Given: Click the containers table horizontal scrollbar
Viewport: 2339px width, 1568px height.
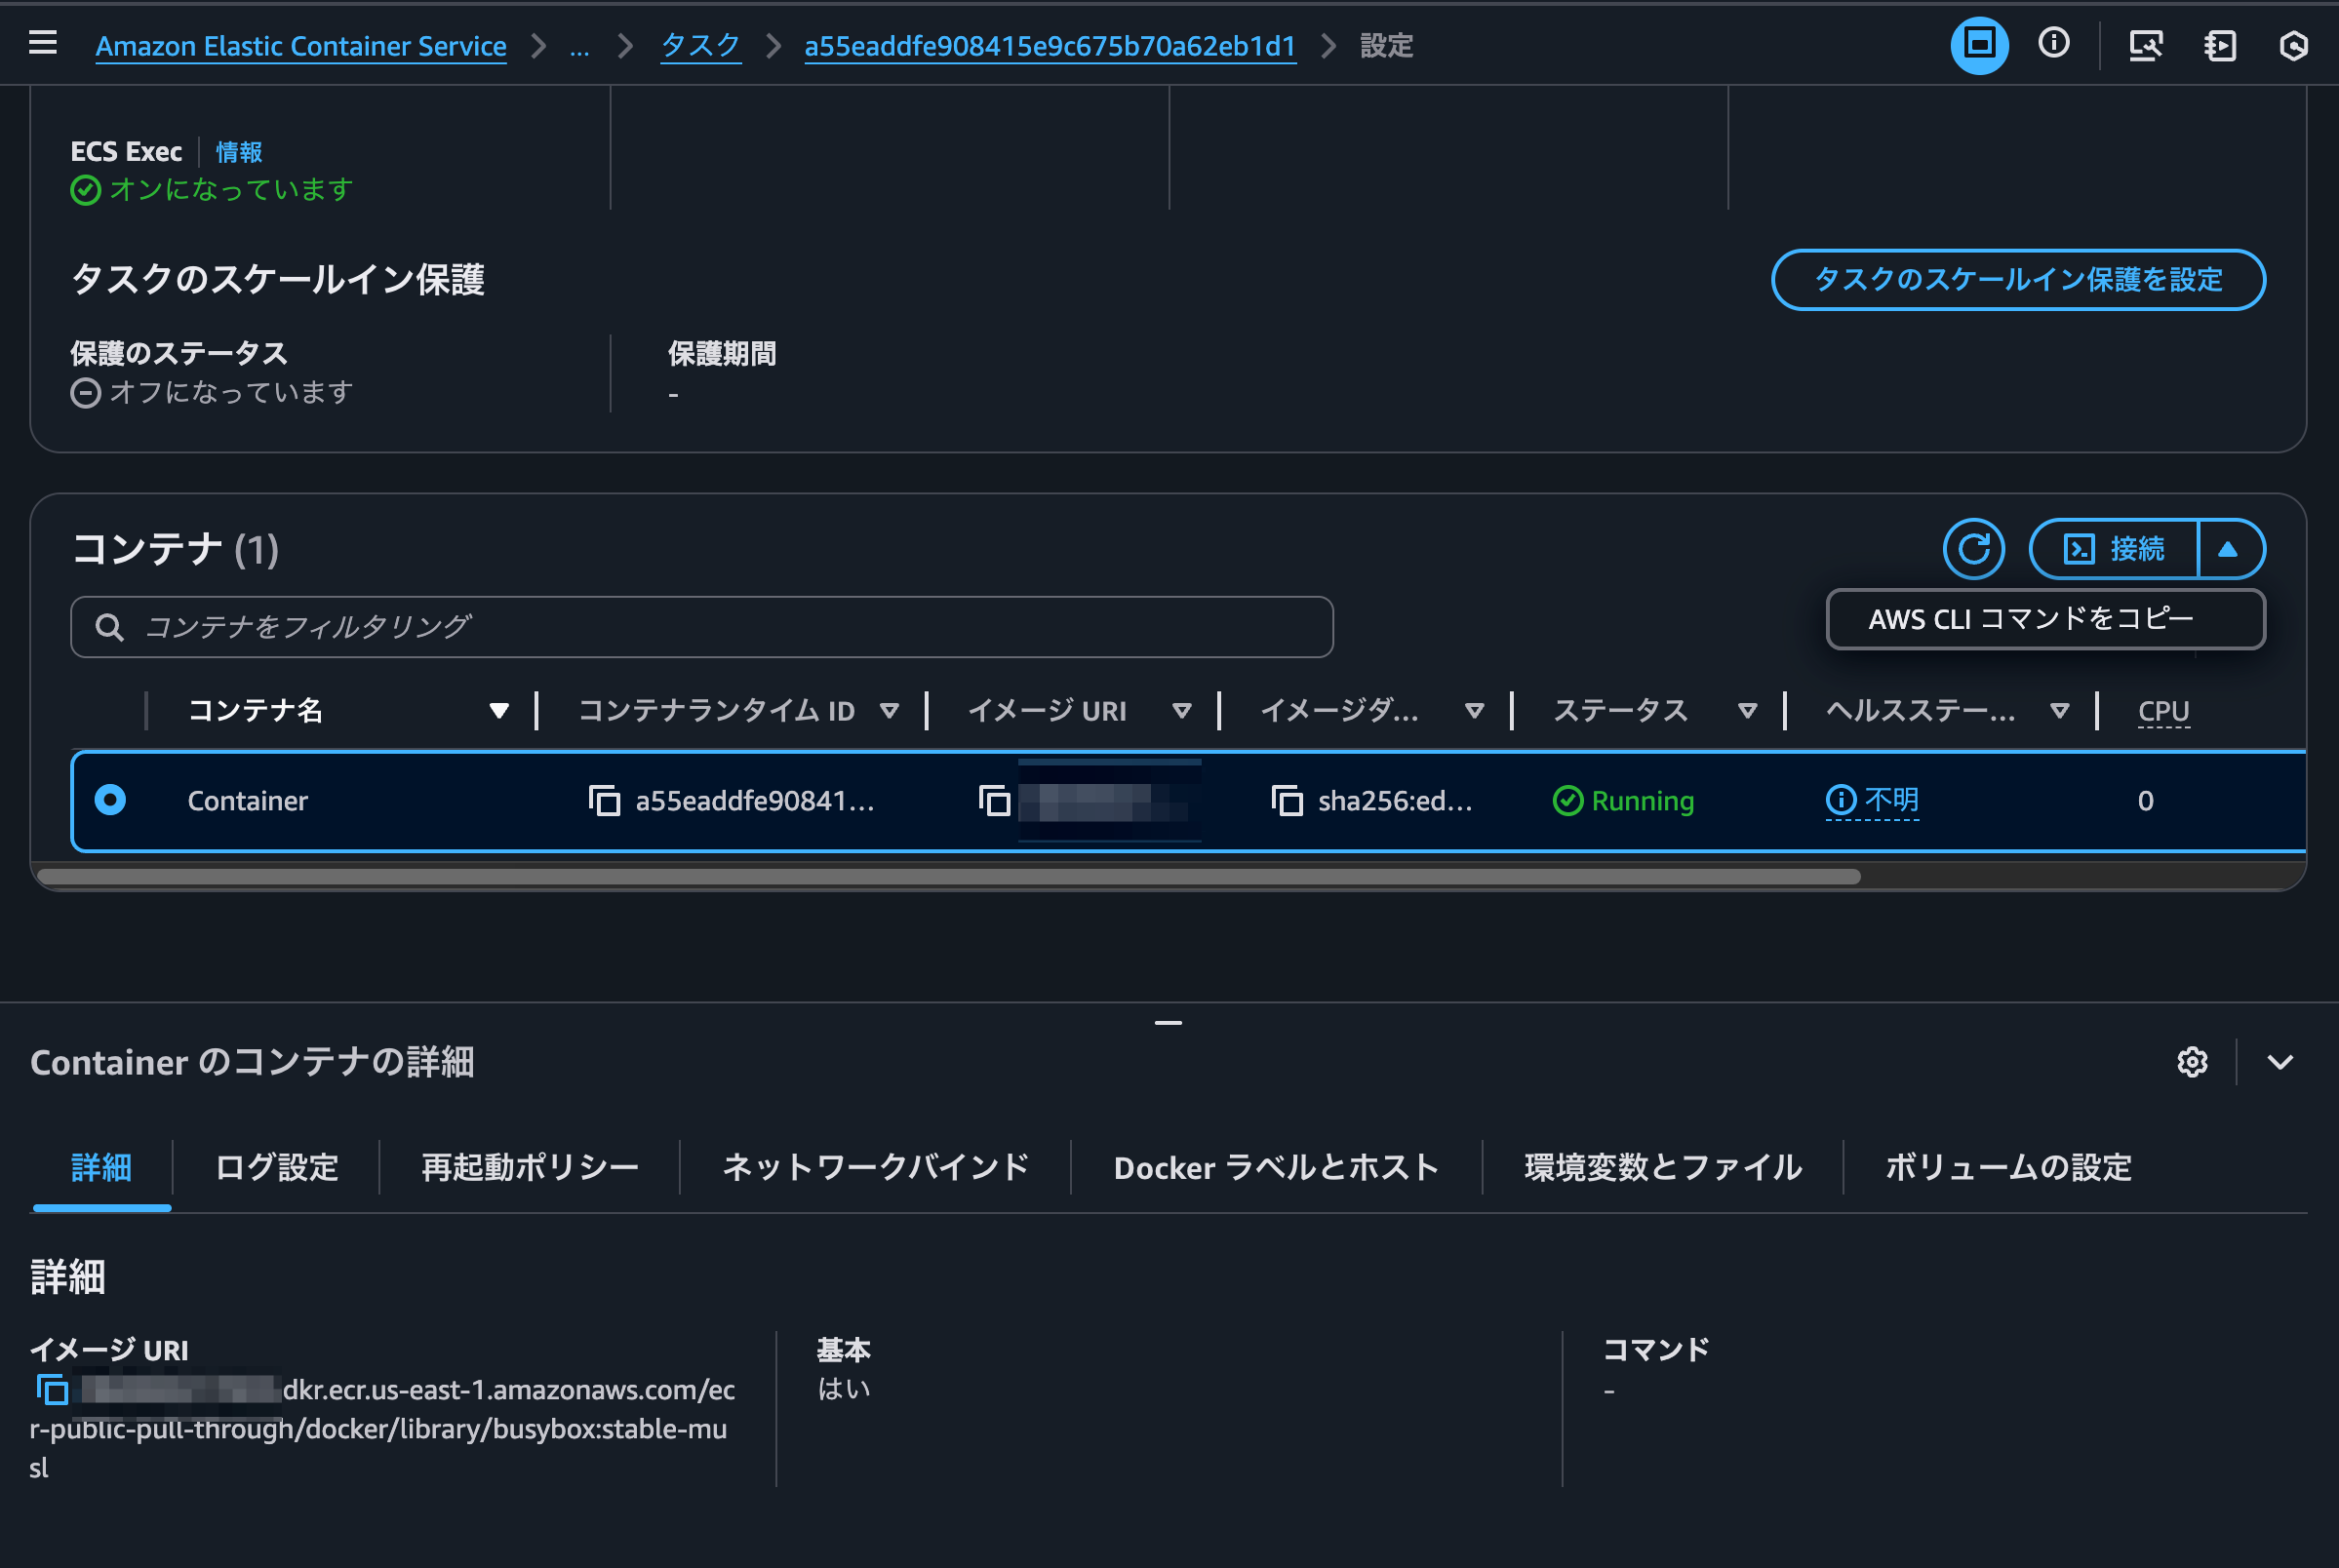Looking at the screenshot, I should 948,877.
